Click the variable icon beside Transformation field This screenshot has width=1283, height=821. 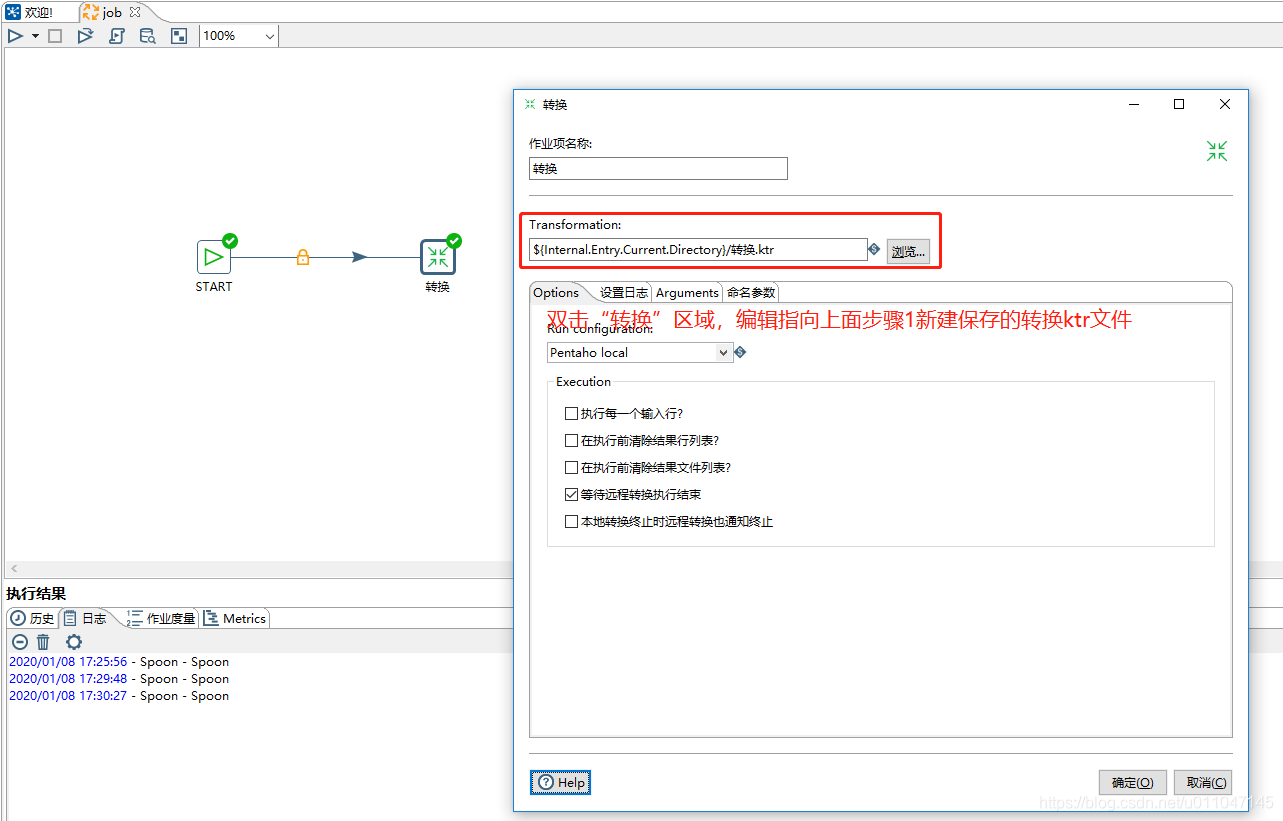click(874, 249)
